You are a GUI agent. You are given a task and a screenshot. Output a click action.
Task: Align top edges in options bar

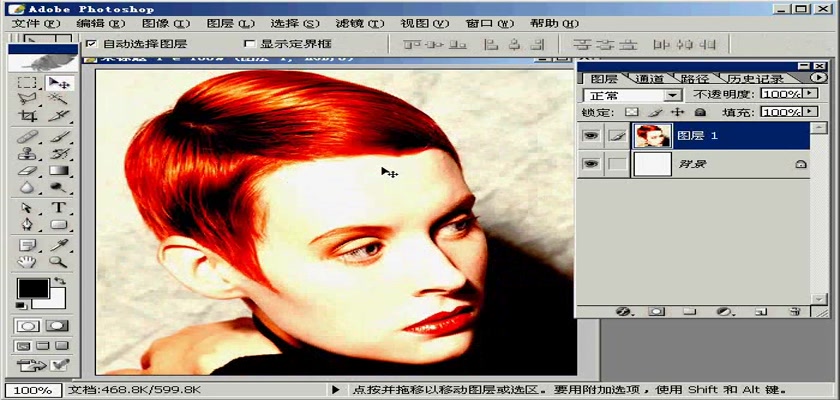click(411, 45)
